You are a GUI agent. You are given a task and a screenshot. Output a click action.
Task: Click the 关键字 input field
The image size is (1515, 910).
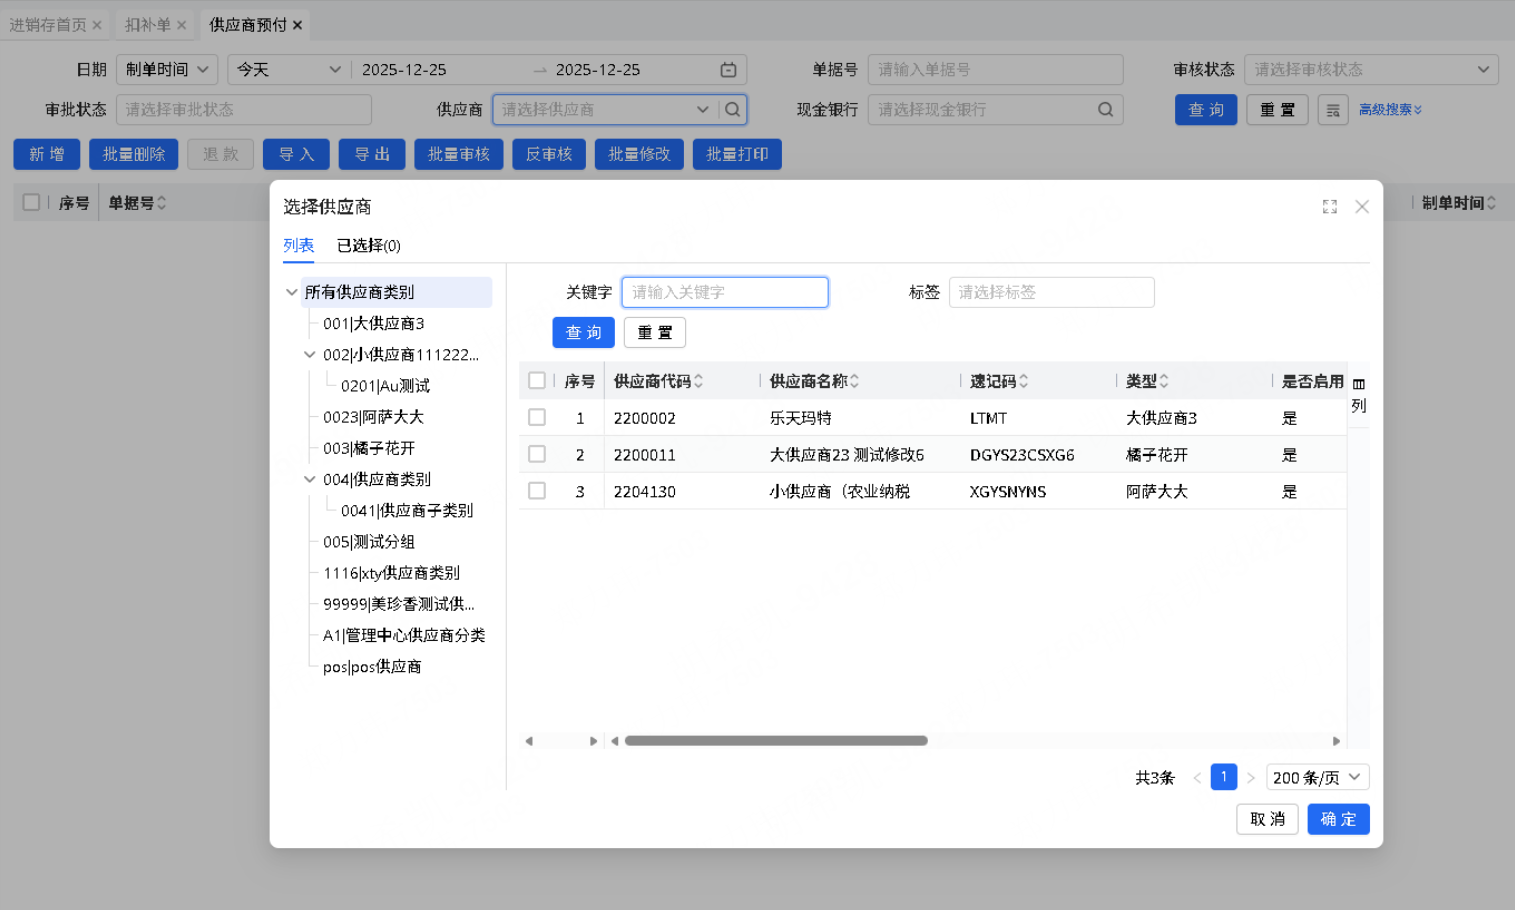tap(724, 292)
